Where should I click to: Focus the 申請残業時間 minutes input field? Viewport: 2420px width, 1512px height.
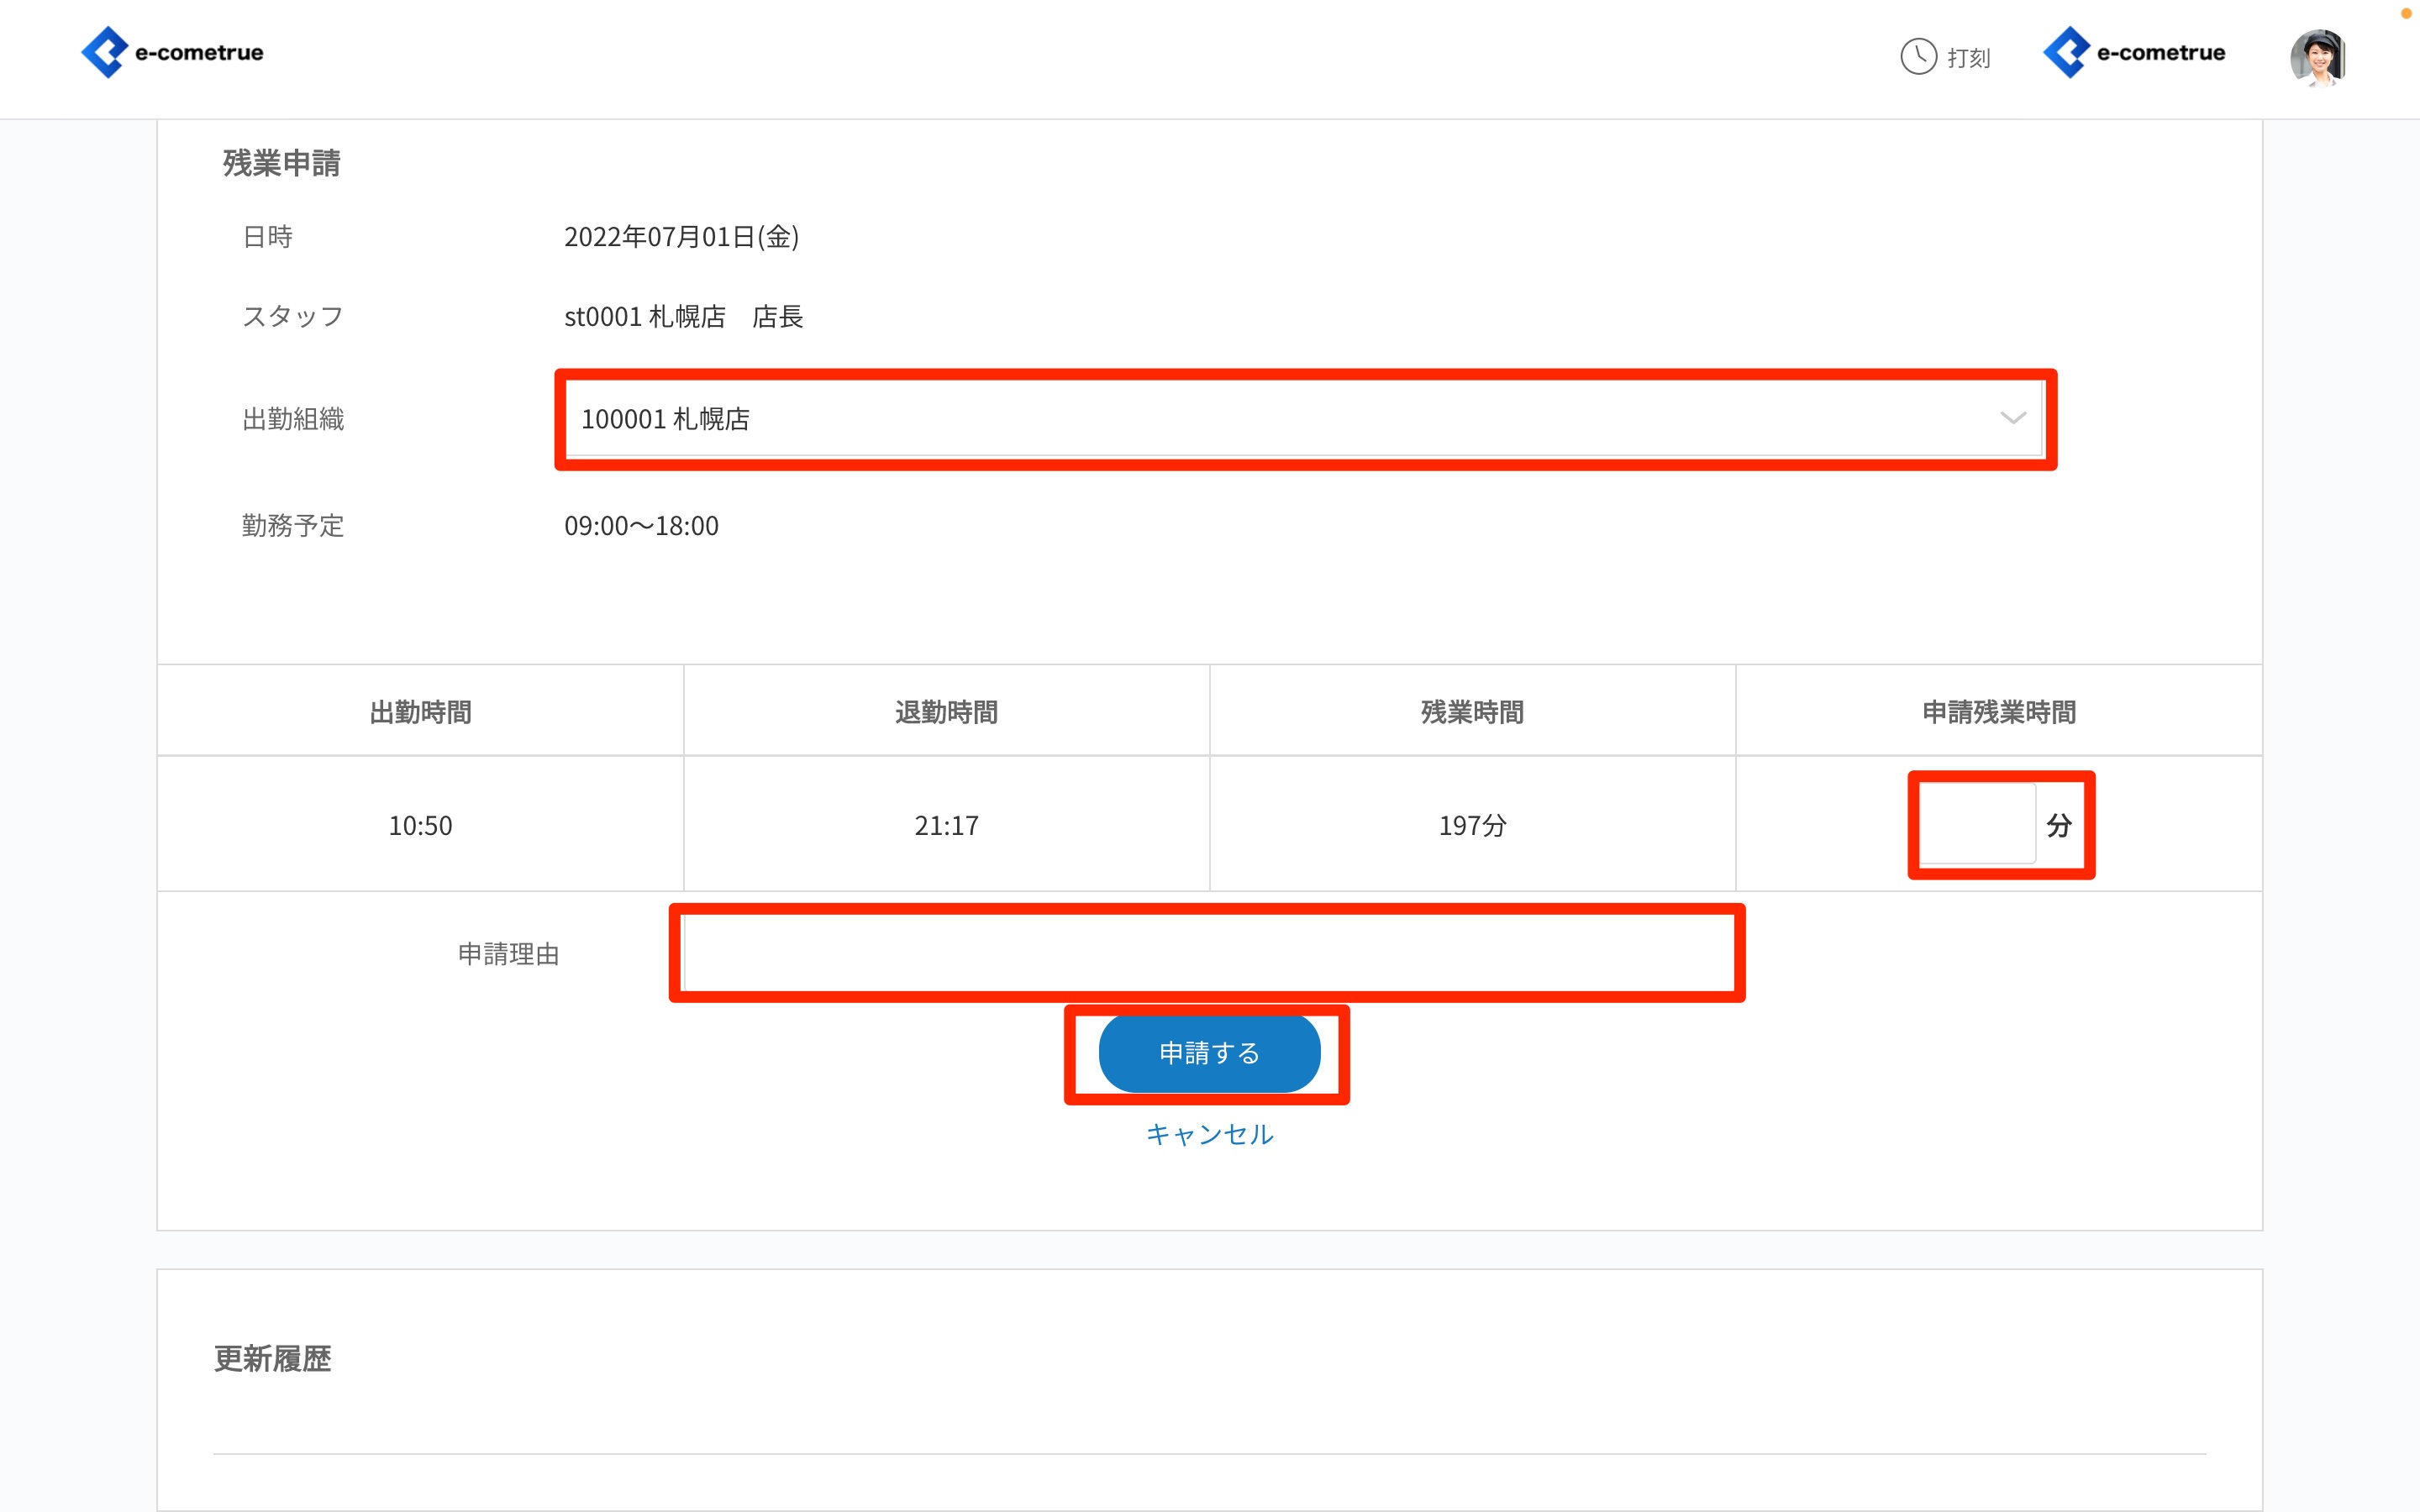coord(1977,824)
